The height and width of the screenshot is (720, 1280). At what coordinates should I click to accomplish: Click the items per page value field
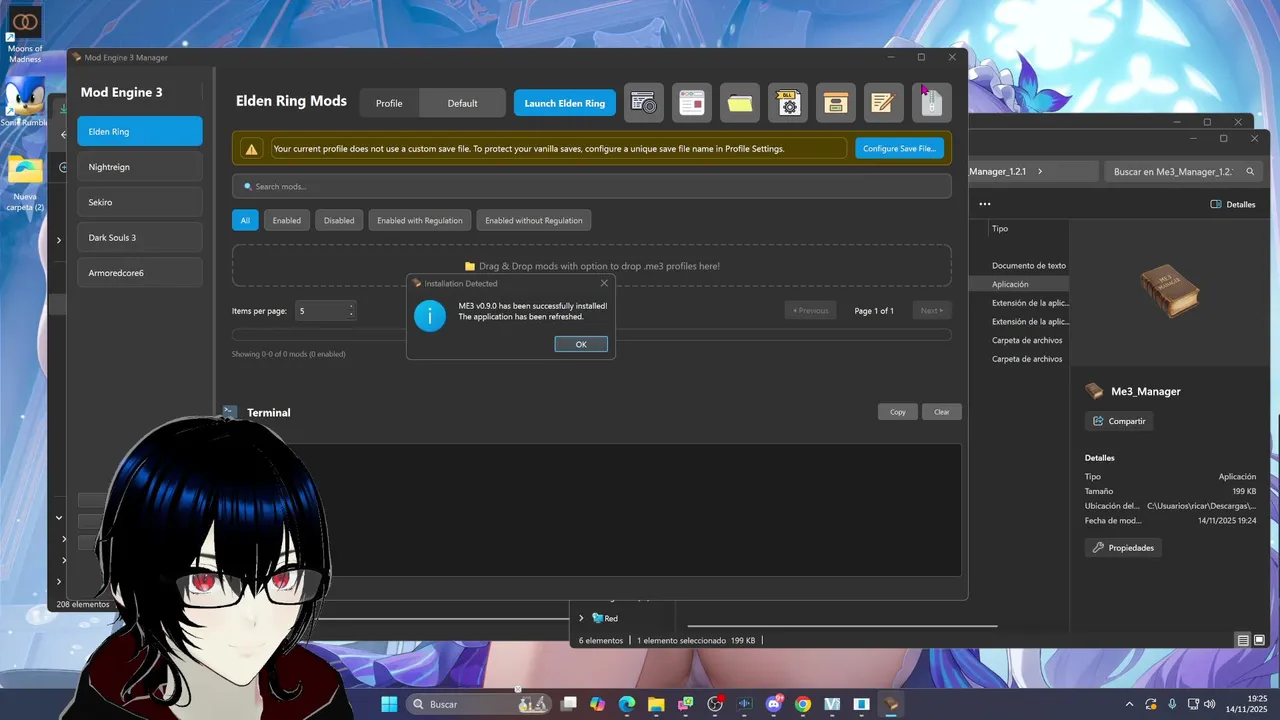click(325, 311)
